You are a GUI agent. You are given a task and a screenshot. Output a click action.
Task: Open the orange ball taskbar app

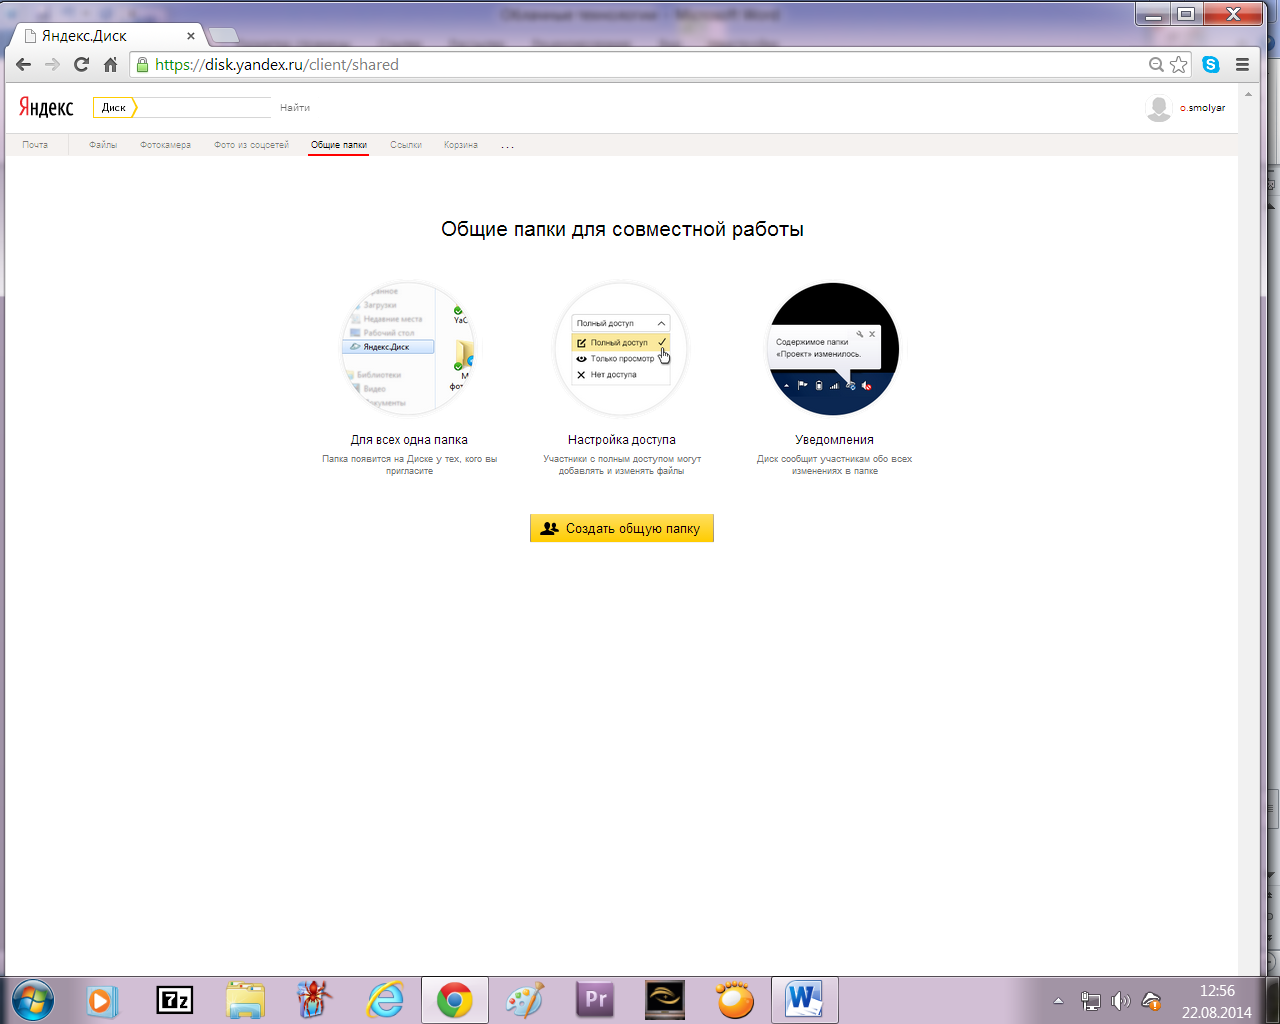tap(735, 1000)
